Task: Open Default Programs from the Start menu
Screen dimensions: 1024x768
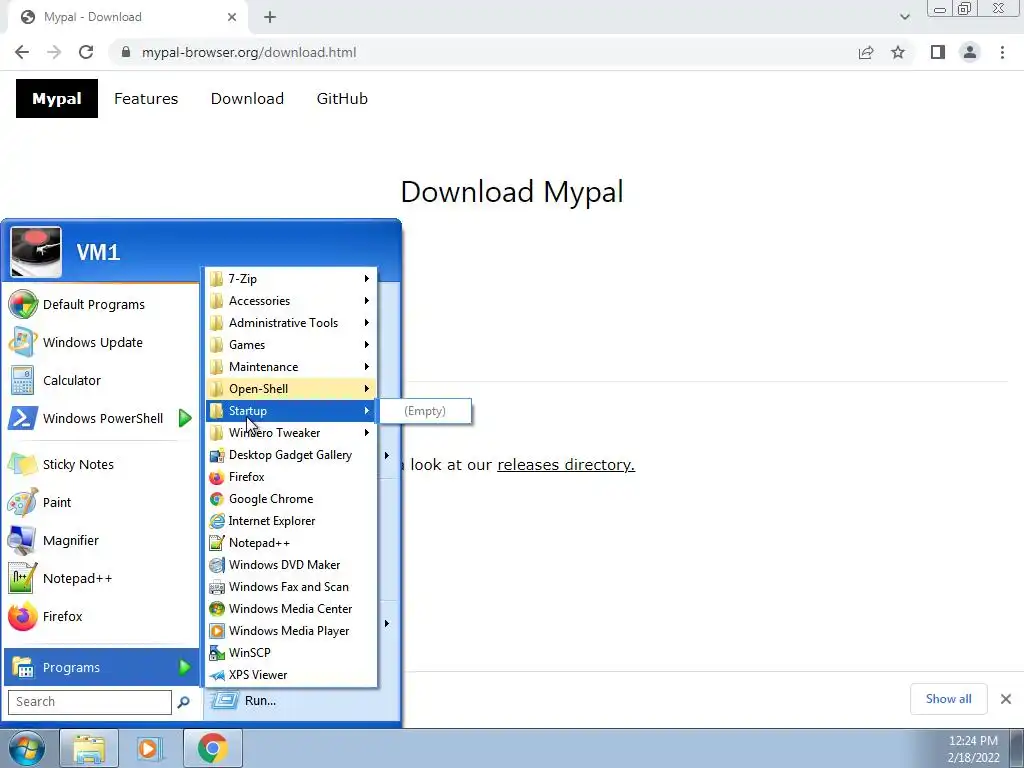Action: (101, 304)
